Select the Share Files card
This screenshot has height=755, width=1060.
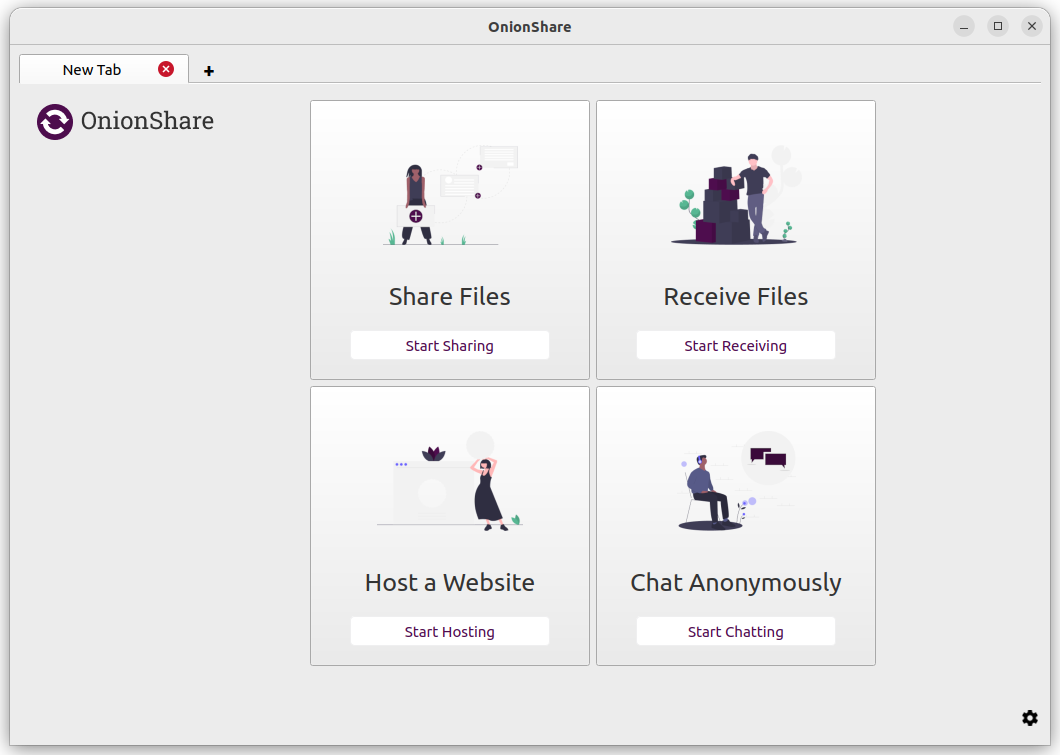[x=449, y=239]
